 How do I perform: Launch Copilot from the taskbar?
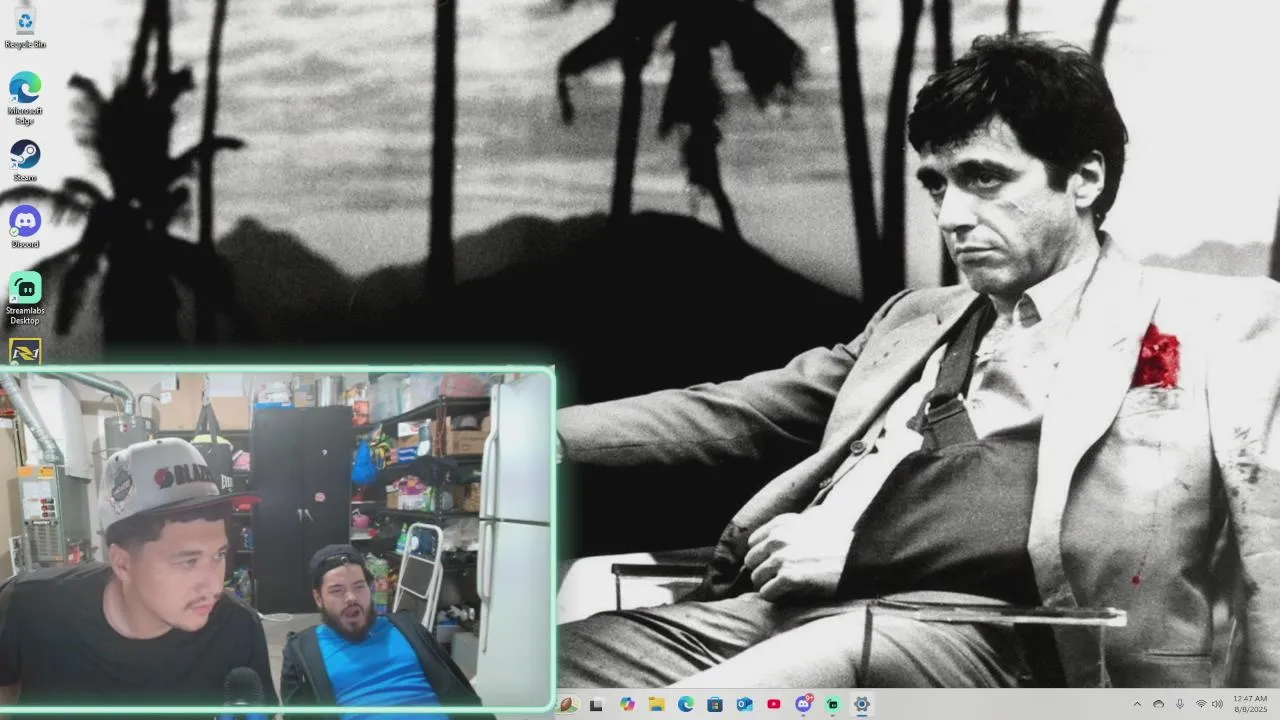(627, 704)
